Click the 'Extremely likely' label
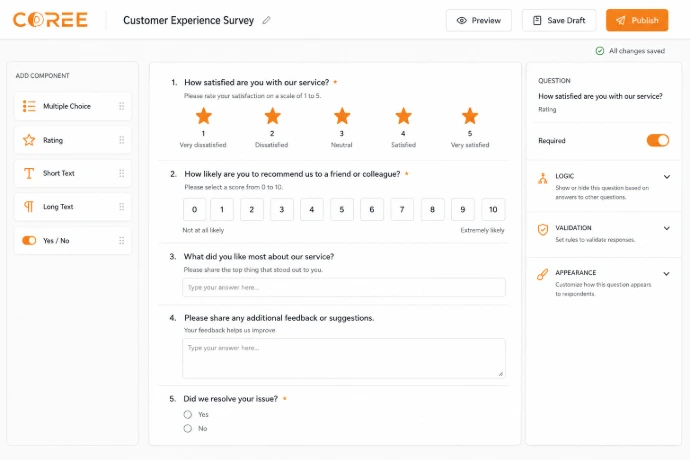The height and width of the screenshot is (460, 690). (482, 230)
